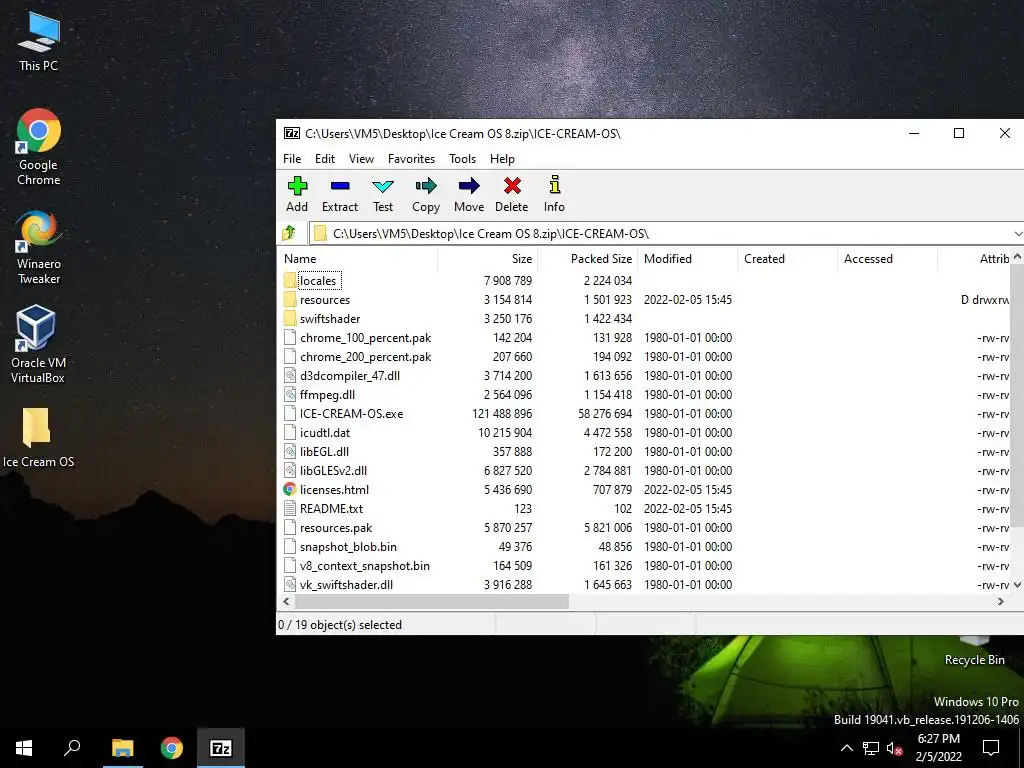Select the locales folder icon
Viewport: 1024px width, 768px height.
(290, 281)
